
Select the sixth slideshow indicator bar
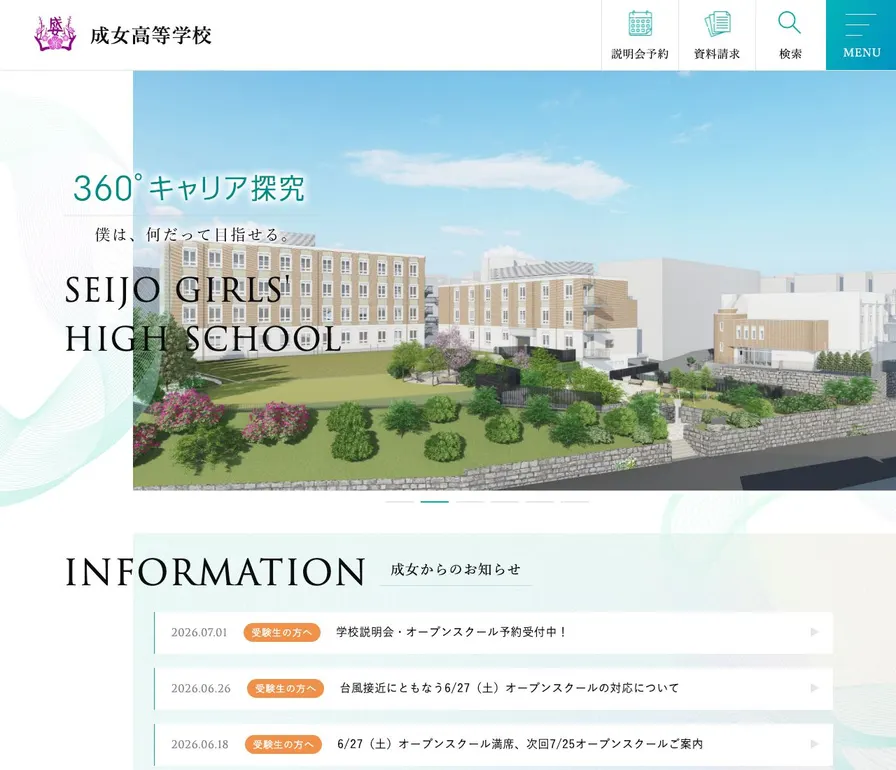click(574, 502)
